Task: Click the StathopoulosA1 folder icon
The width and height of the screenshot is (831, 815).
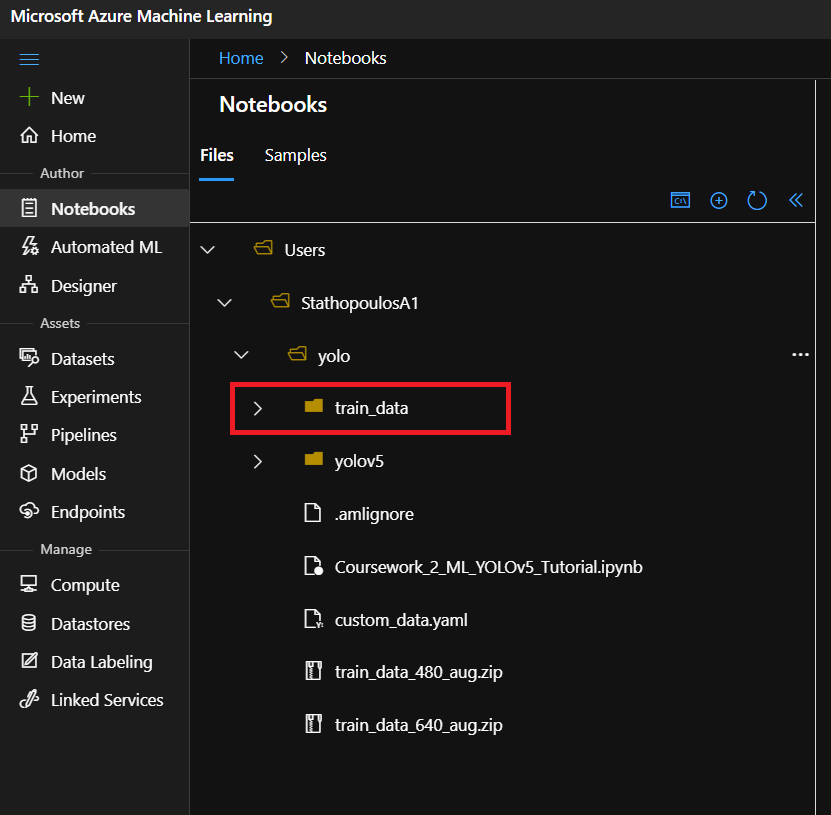Action: (280, 302)
